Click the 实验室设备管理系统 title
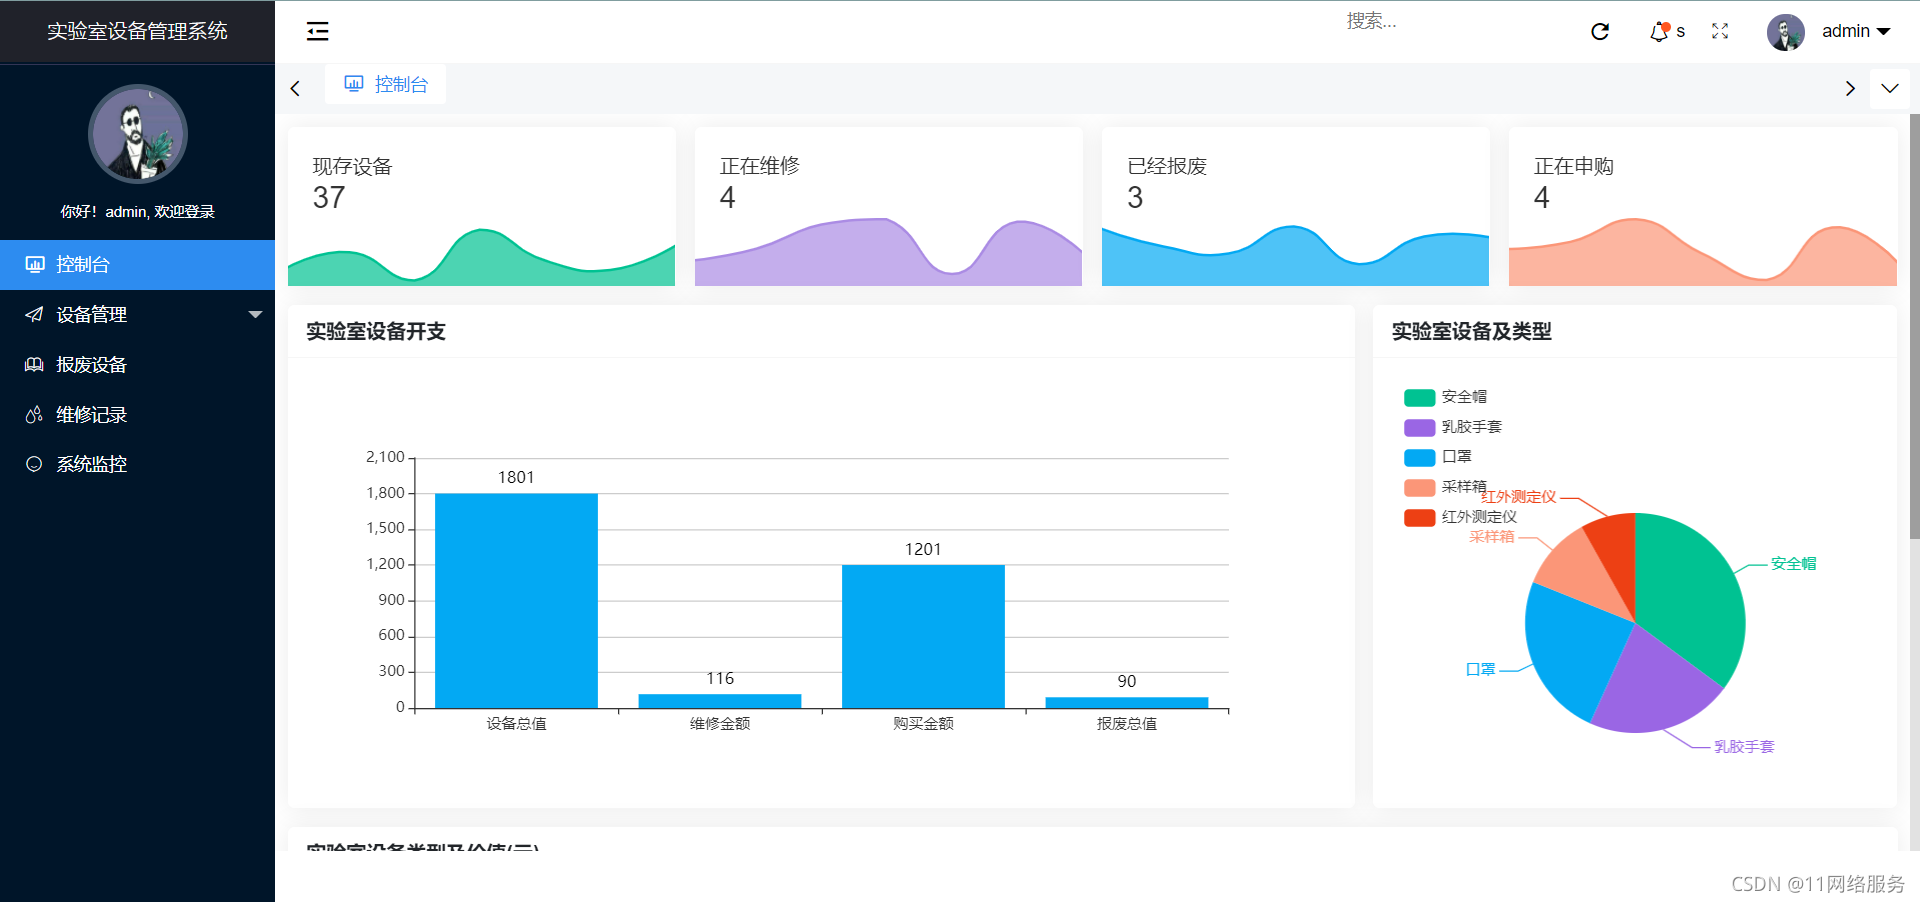Image resolution: width=1920 pixels, height=902 pixels. click(137, 31)
